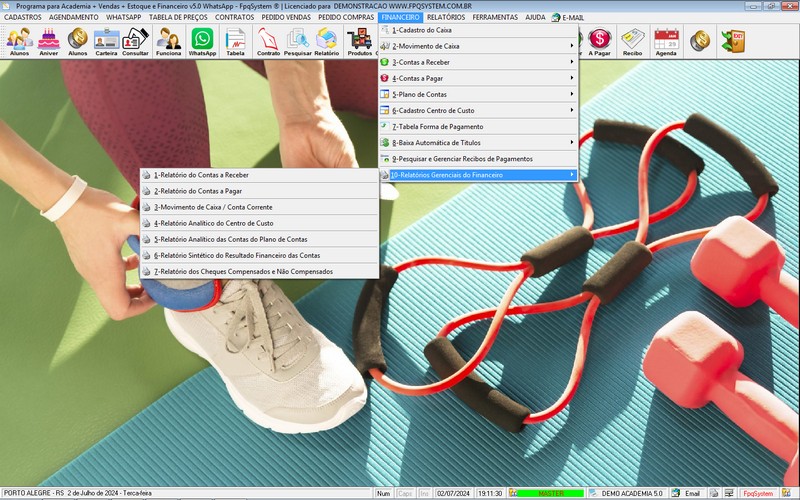This screenshot has height=500, width=800.
Task: Open 7-Relatório dos Cheques Compensados
Action: (259, 272)
